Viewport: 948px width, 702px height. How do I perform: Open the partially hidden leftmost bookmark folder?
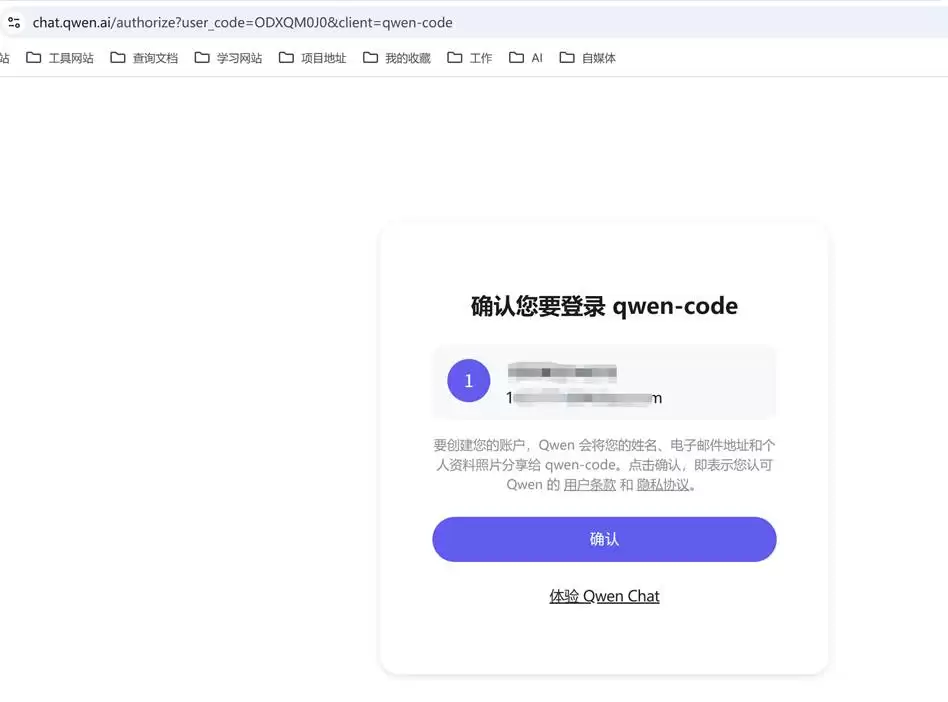4,58
